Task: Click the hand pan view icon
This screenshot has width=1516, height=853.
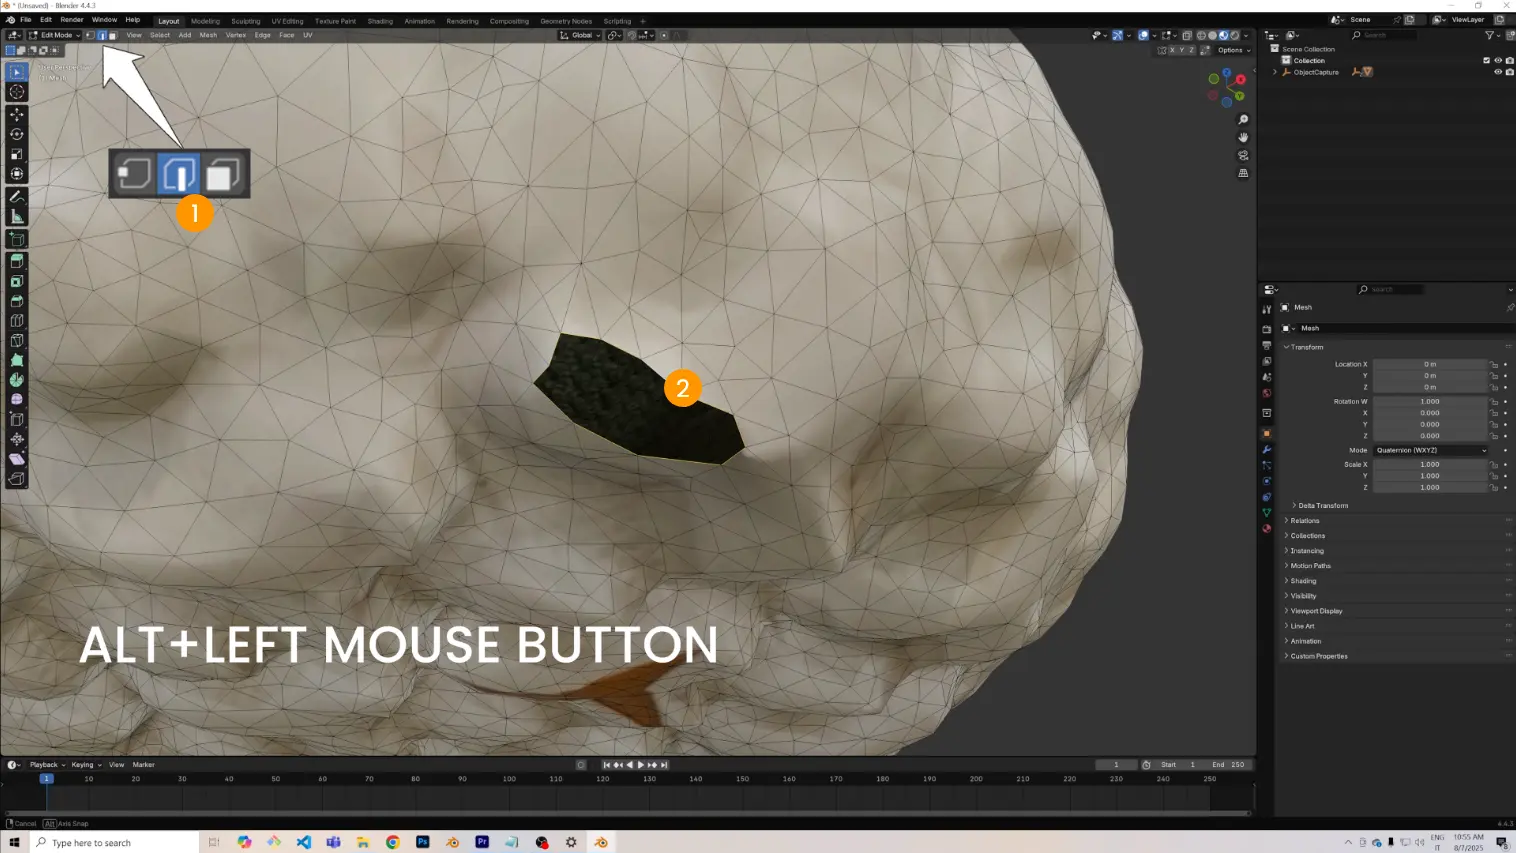Action: 1243,137
